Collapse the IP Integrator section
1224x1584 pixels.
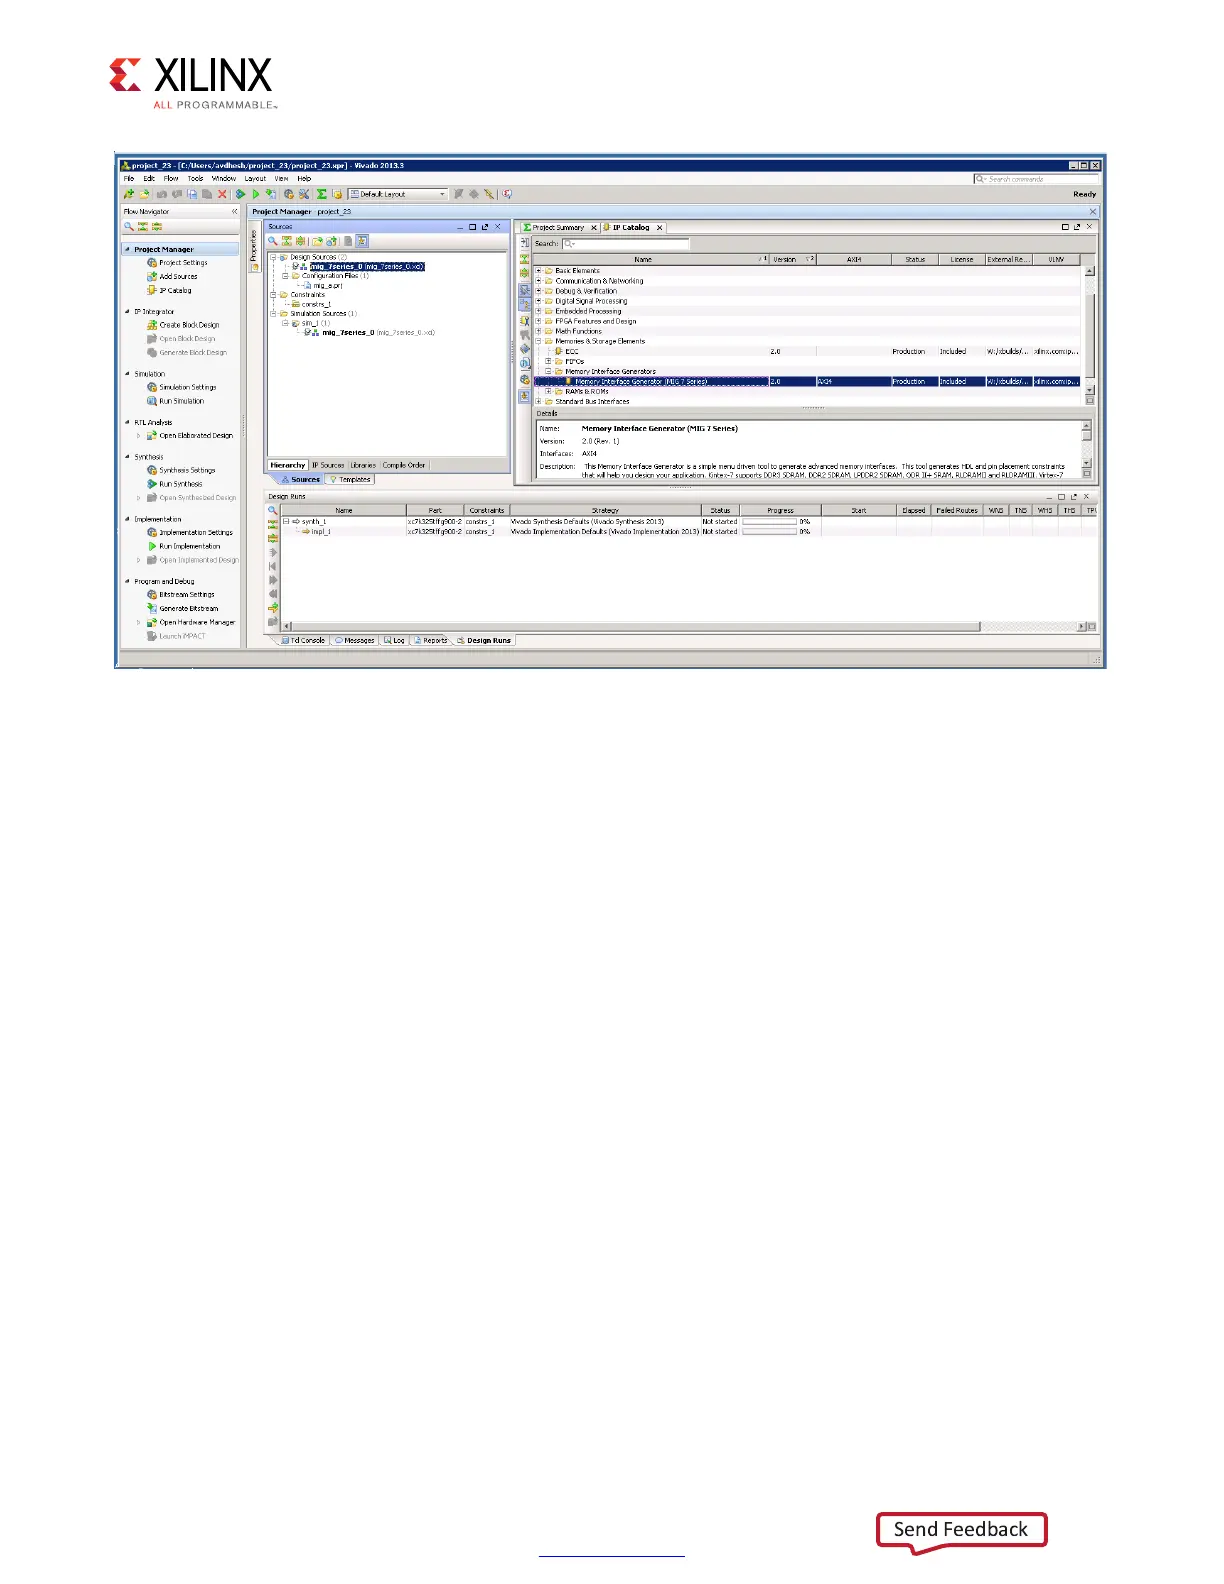[127, 312]
